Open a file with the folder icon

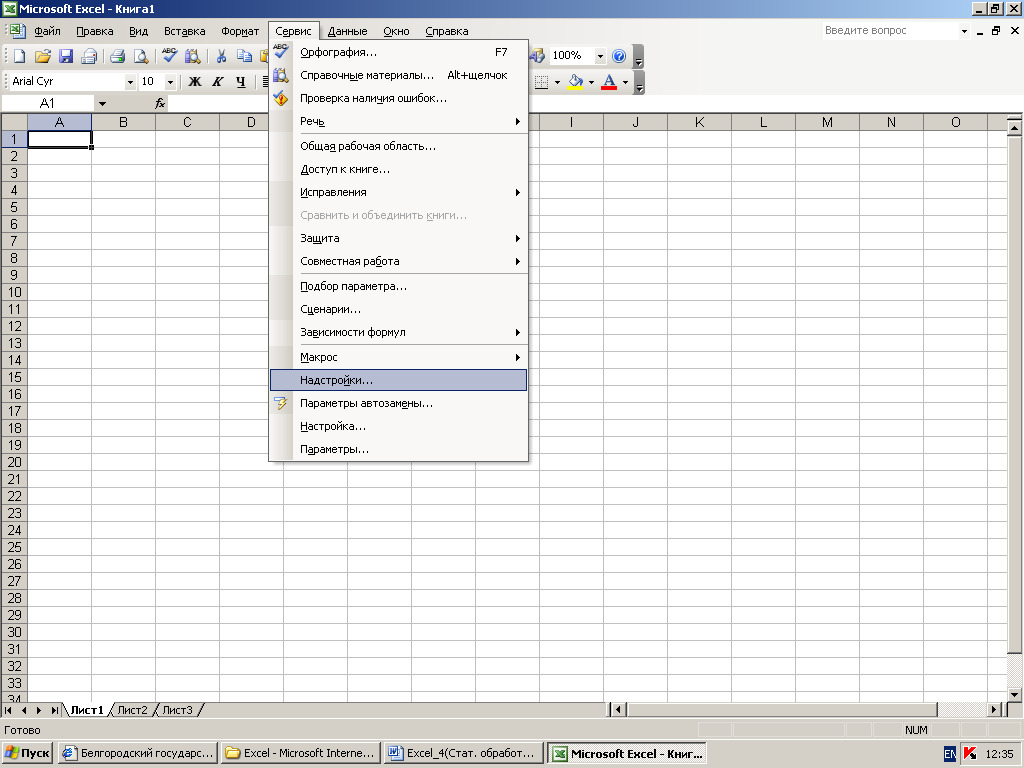point(42,56)
